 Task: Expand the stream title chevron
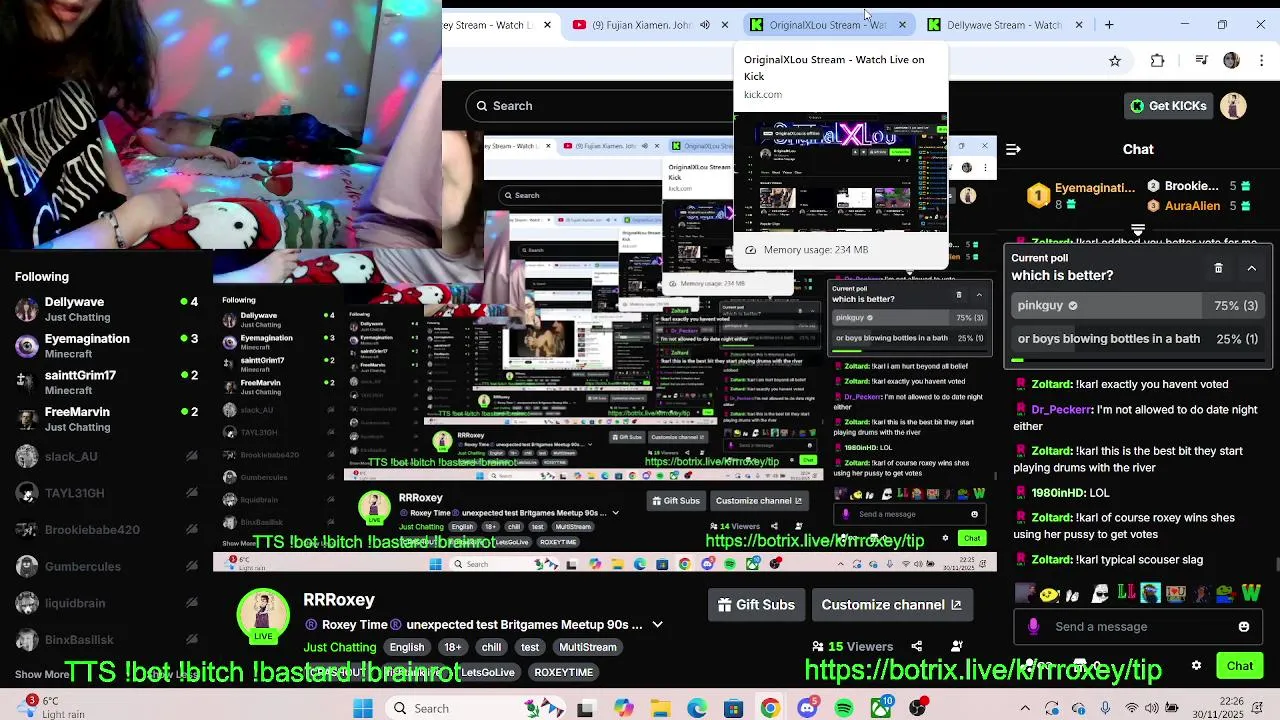pos(657,625)
